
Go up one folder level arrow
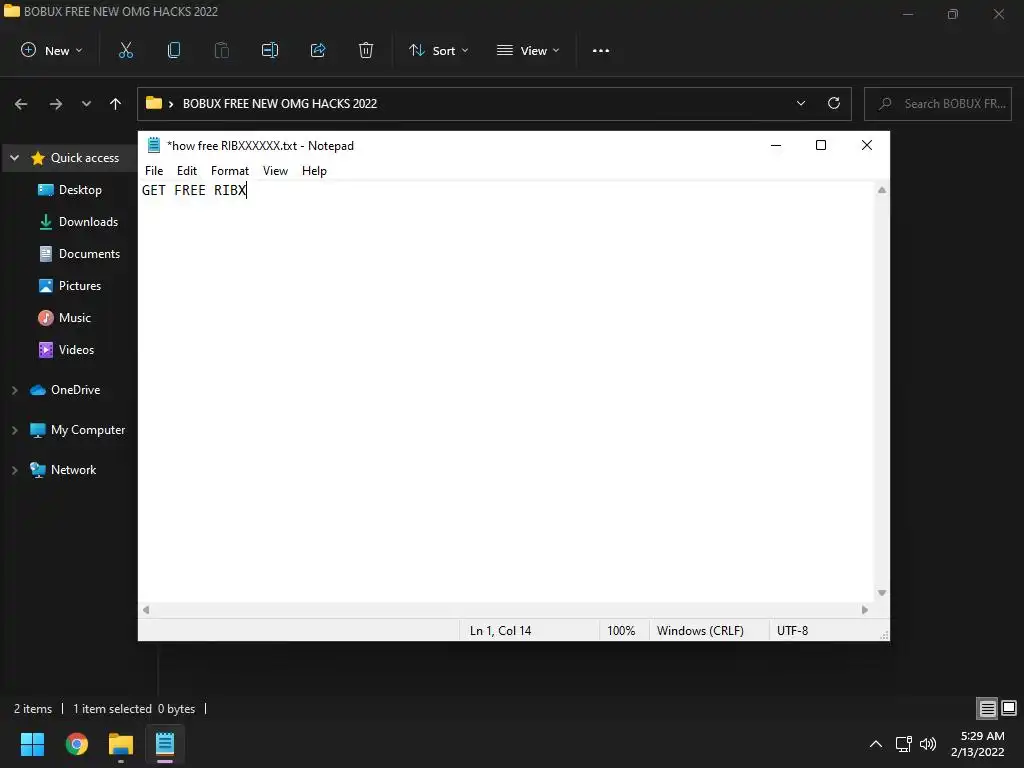pos(116,104)
